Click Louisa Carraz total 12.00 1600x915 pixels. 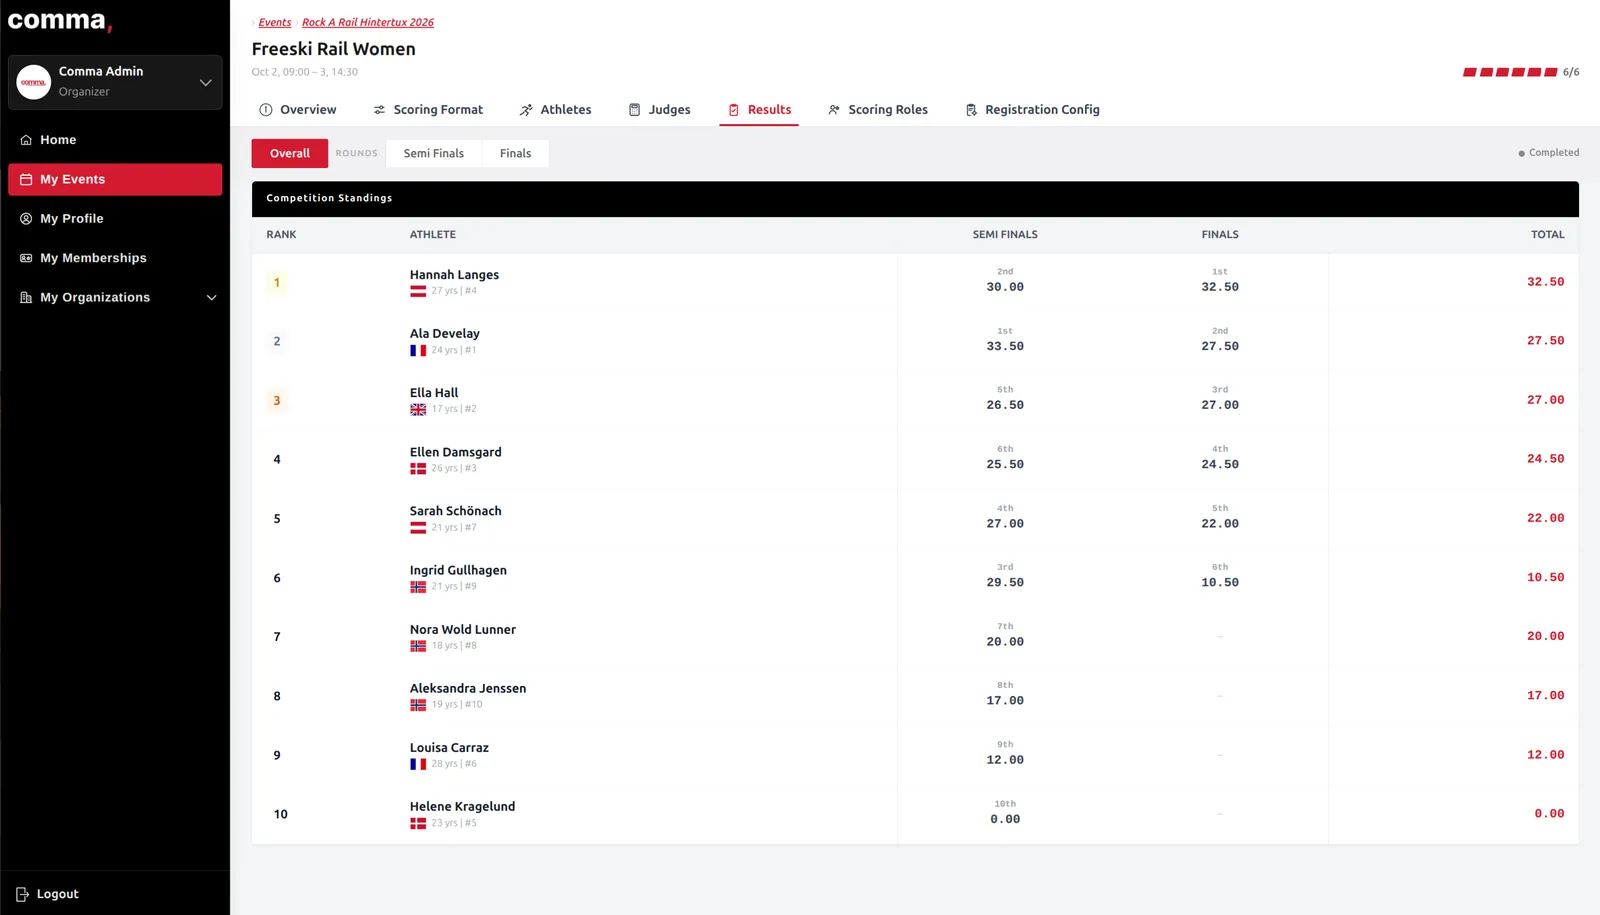(x=1545, y=755)
